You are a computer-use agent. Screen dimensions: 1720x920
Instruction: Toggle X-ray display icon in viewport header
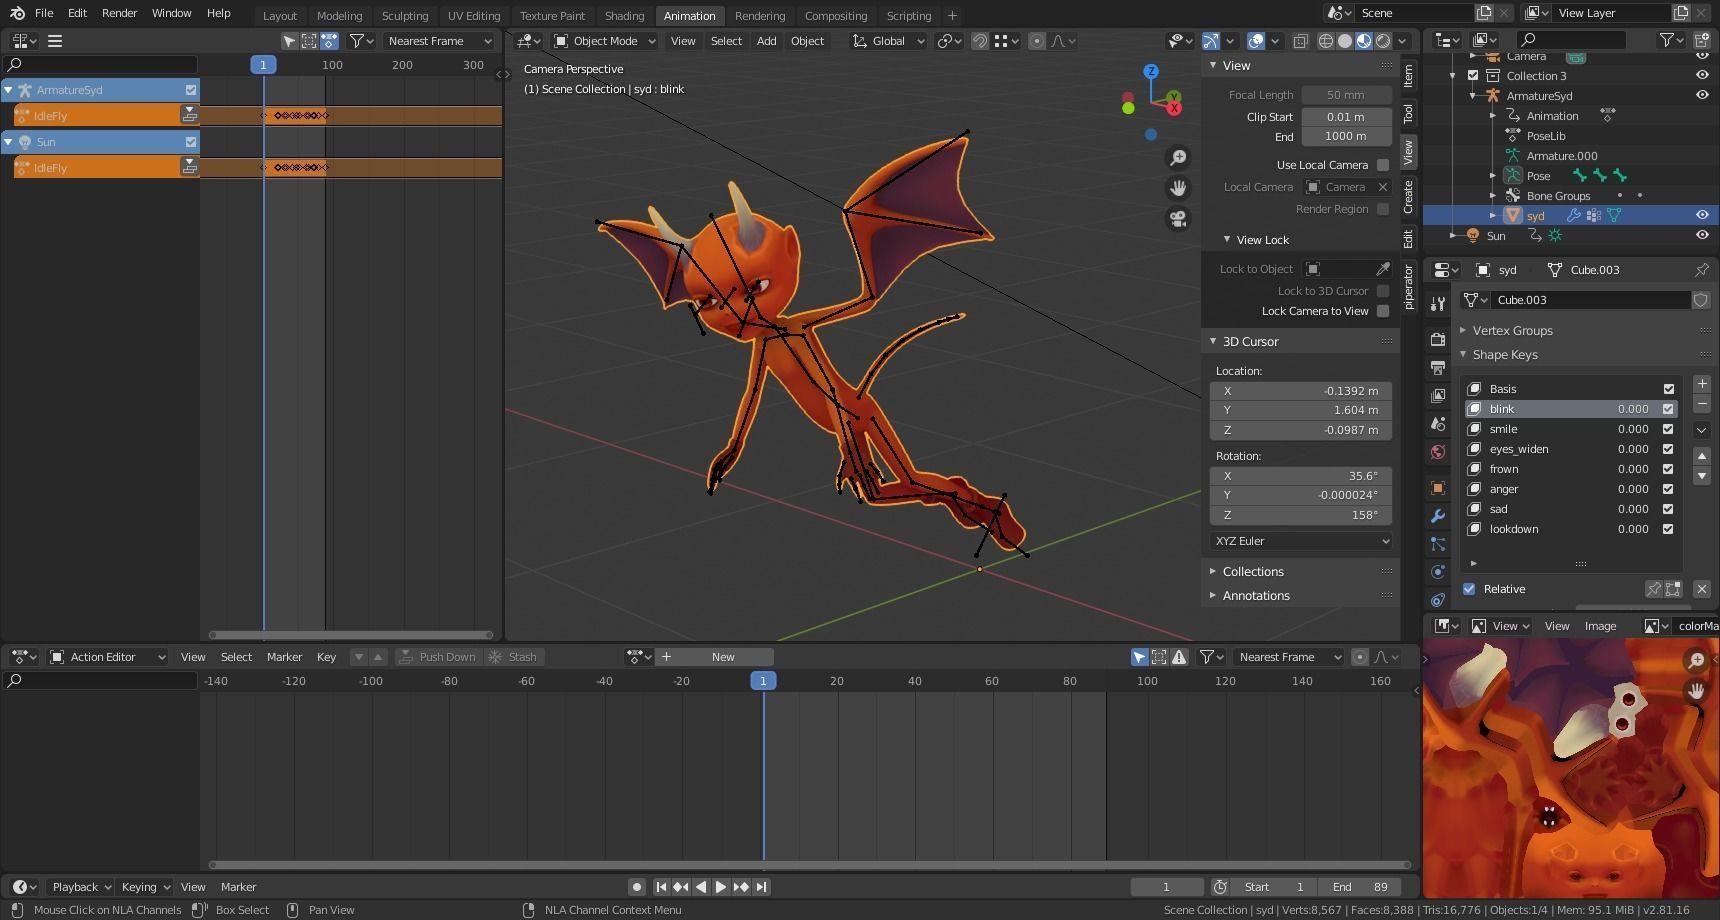pyautogui.click(x=1300, y=41)
